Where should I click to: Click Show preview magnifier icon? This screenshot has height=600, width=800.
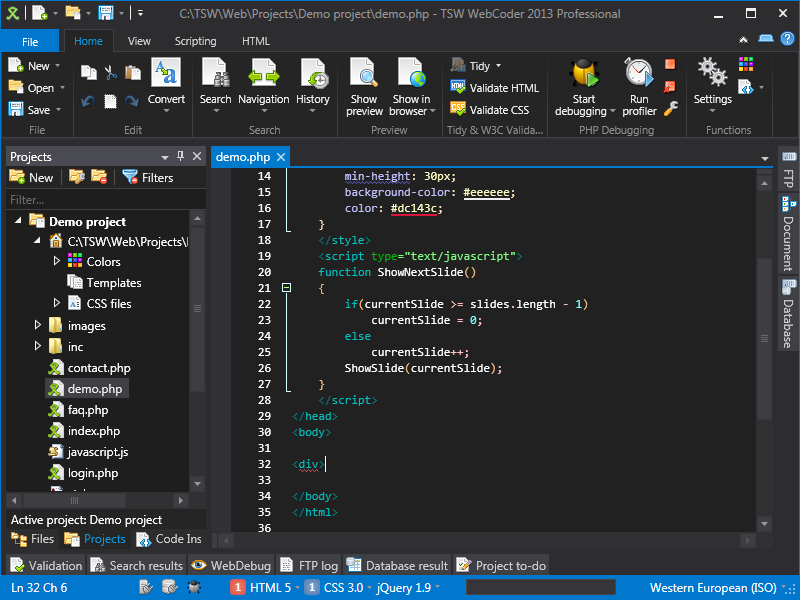tap(364, 74)
